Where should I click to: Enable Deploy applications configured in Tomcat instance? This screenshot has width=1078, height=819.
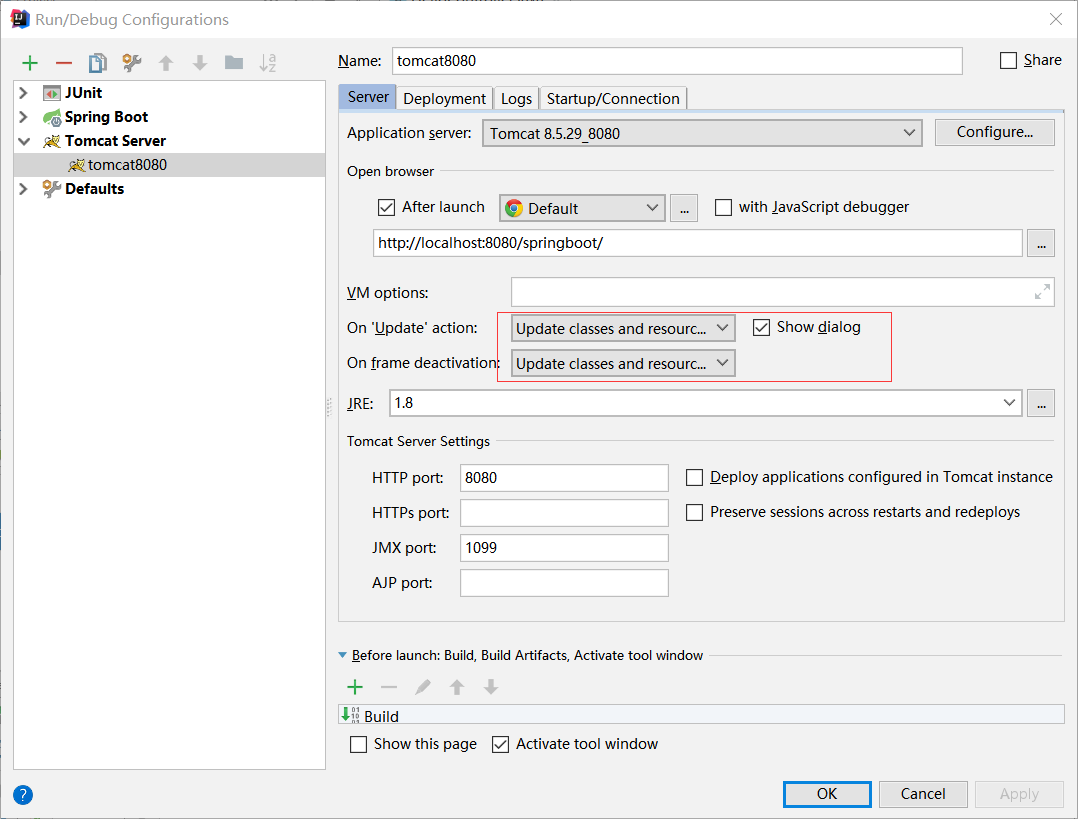click(x=694, y=477)
